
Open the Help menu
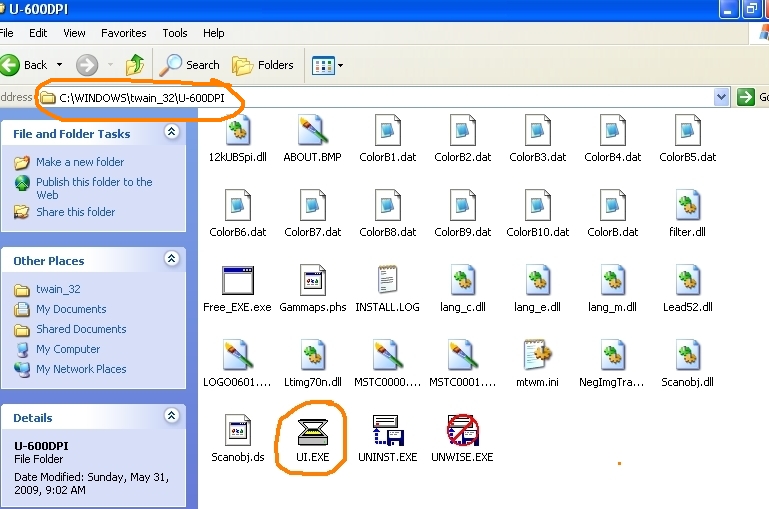pyautogui.click(x=213, y=33)
